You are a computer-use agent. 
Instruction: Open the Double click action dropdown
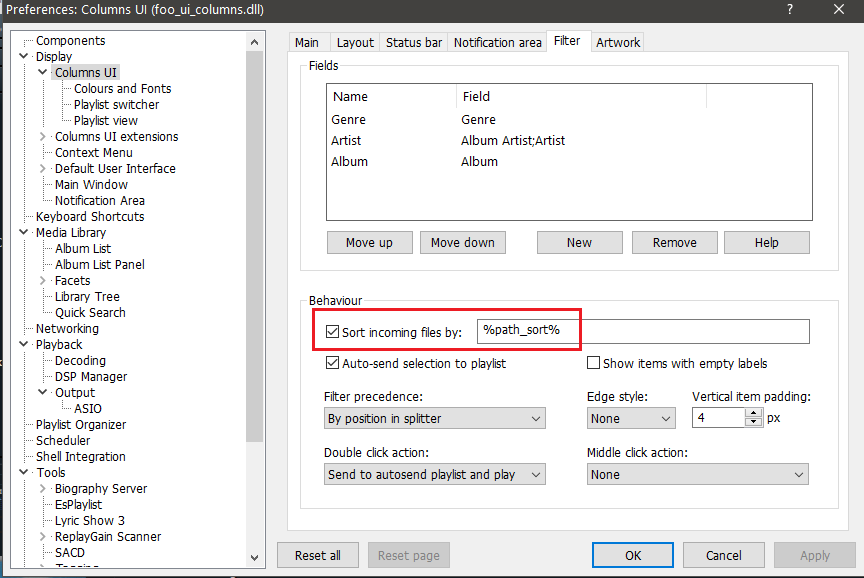tap(435, 474)
